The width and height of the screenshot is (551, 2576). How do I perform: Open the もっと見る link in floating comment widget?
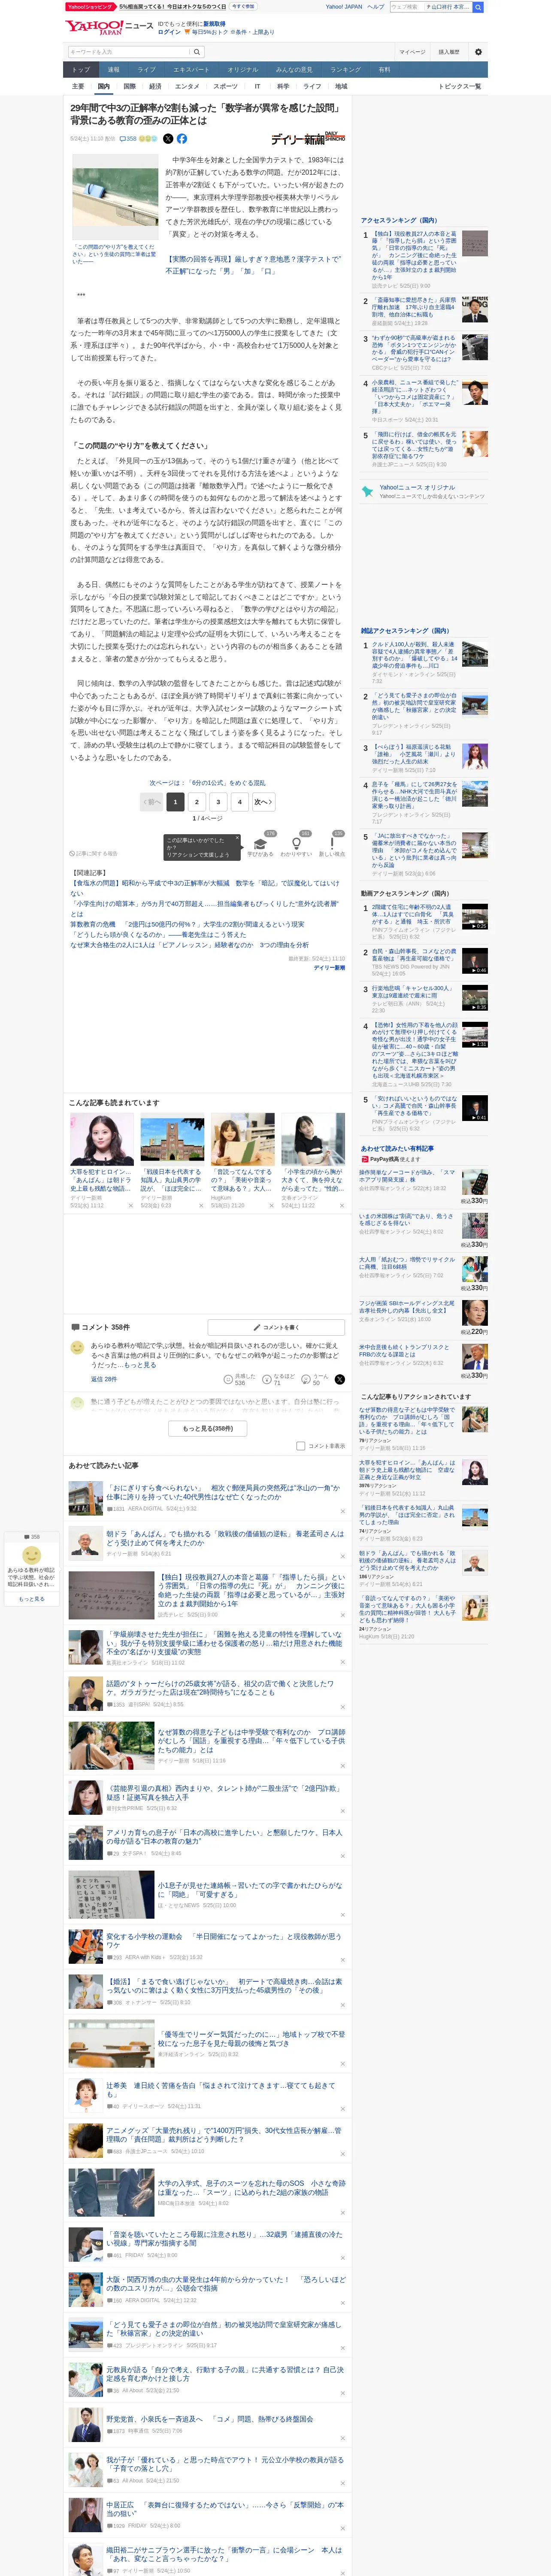pyautogui.click(x=32, y=1599)
